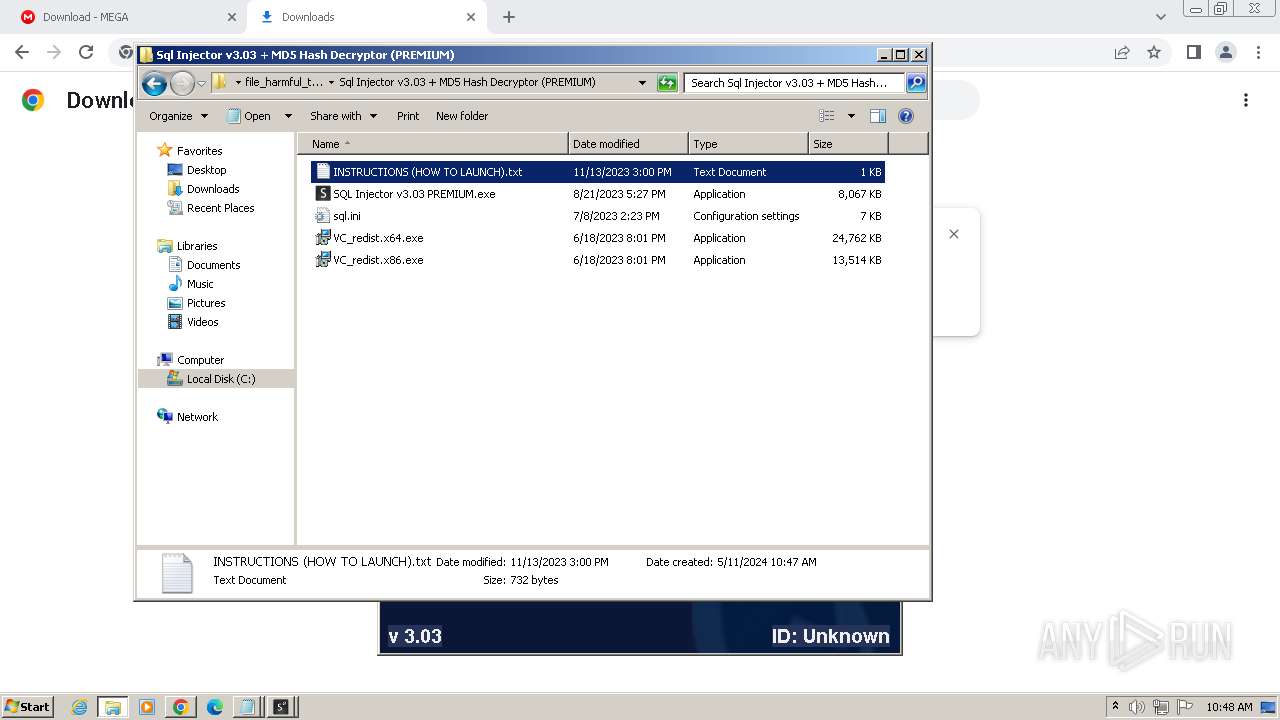The width and height of the screenshot is (1280, 720).
Task: Toggle the preview pane button
Action: pyautogui.click(x=878, y=116)
